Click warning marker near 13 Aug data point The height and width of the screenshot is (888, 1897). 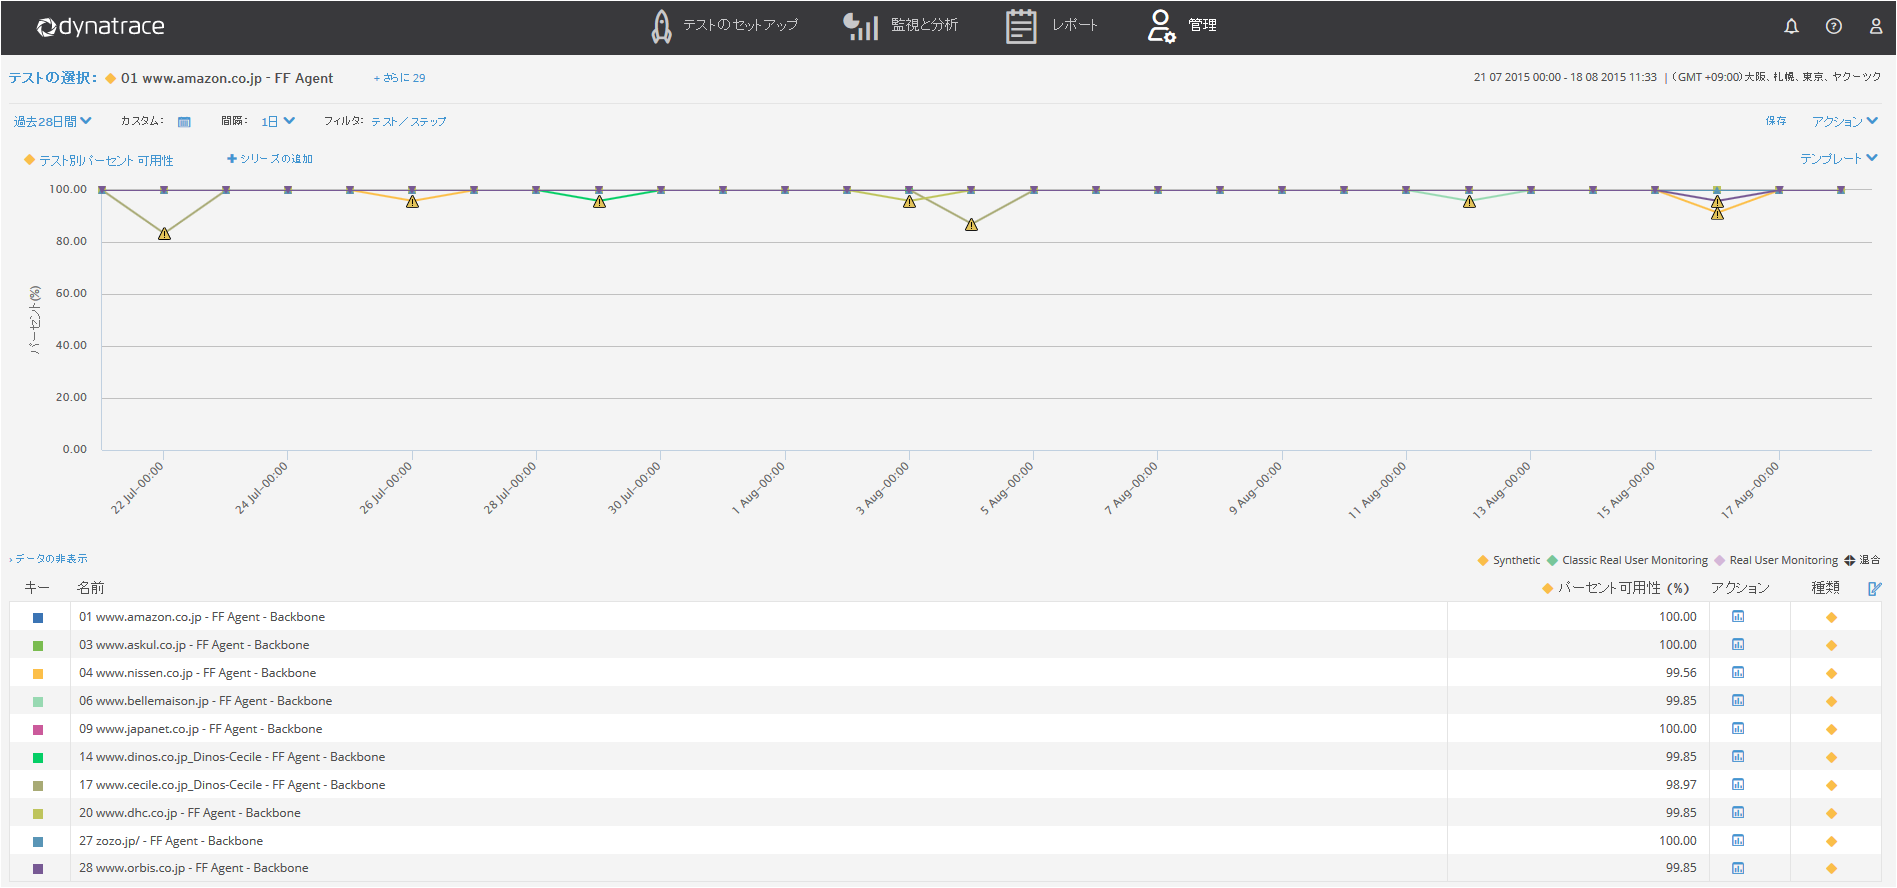[1469, 201]
